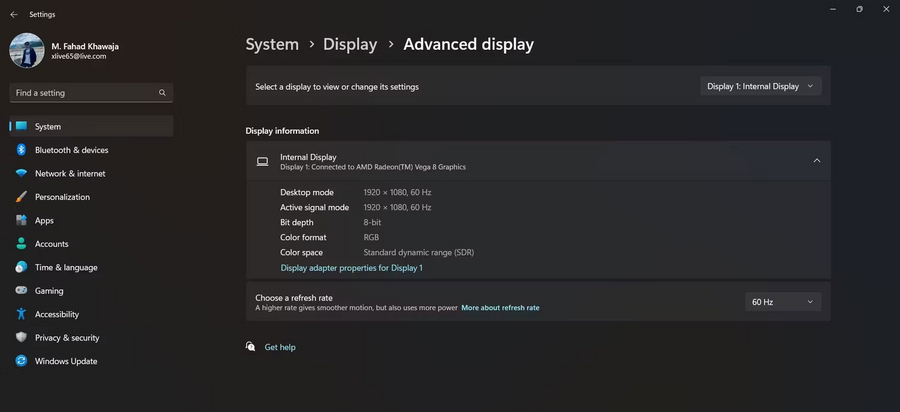
Task: Restore down the Settings window
Action: point(859,9)
